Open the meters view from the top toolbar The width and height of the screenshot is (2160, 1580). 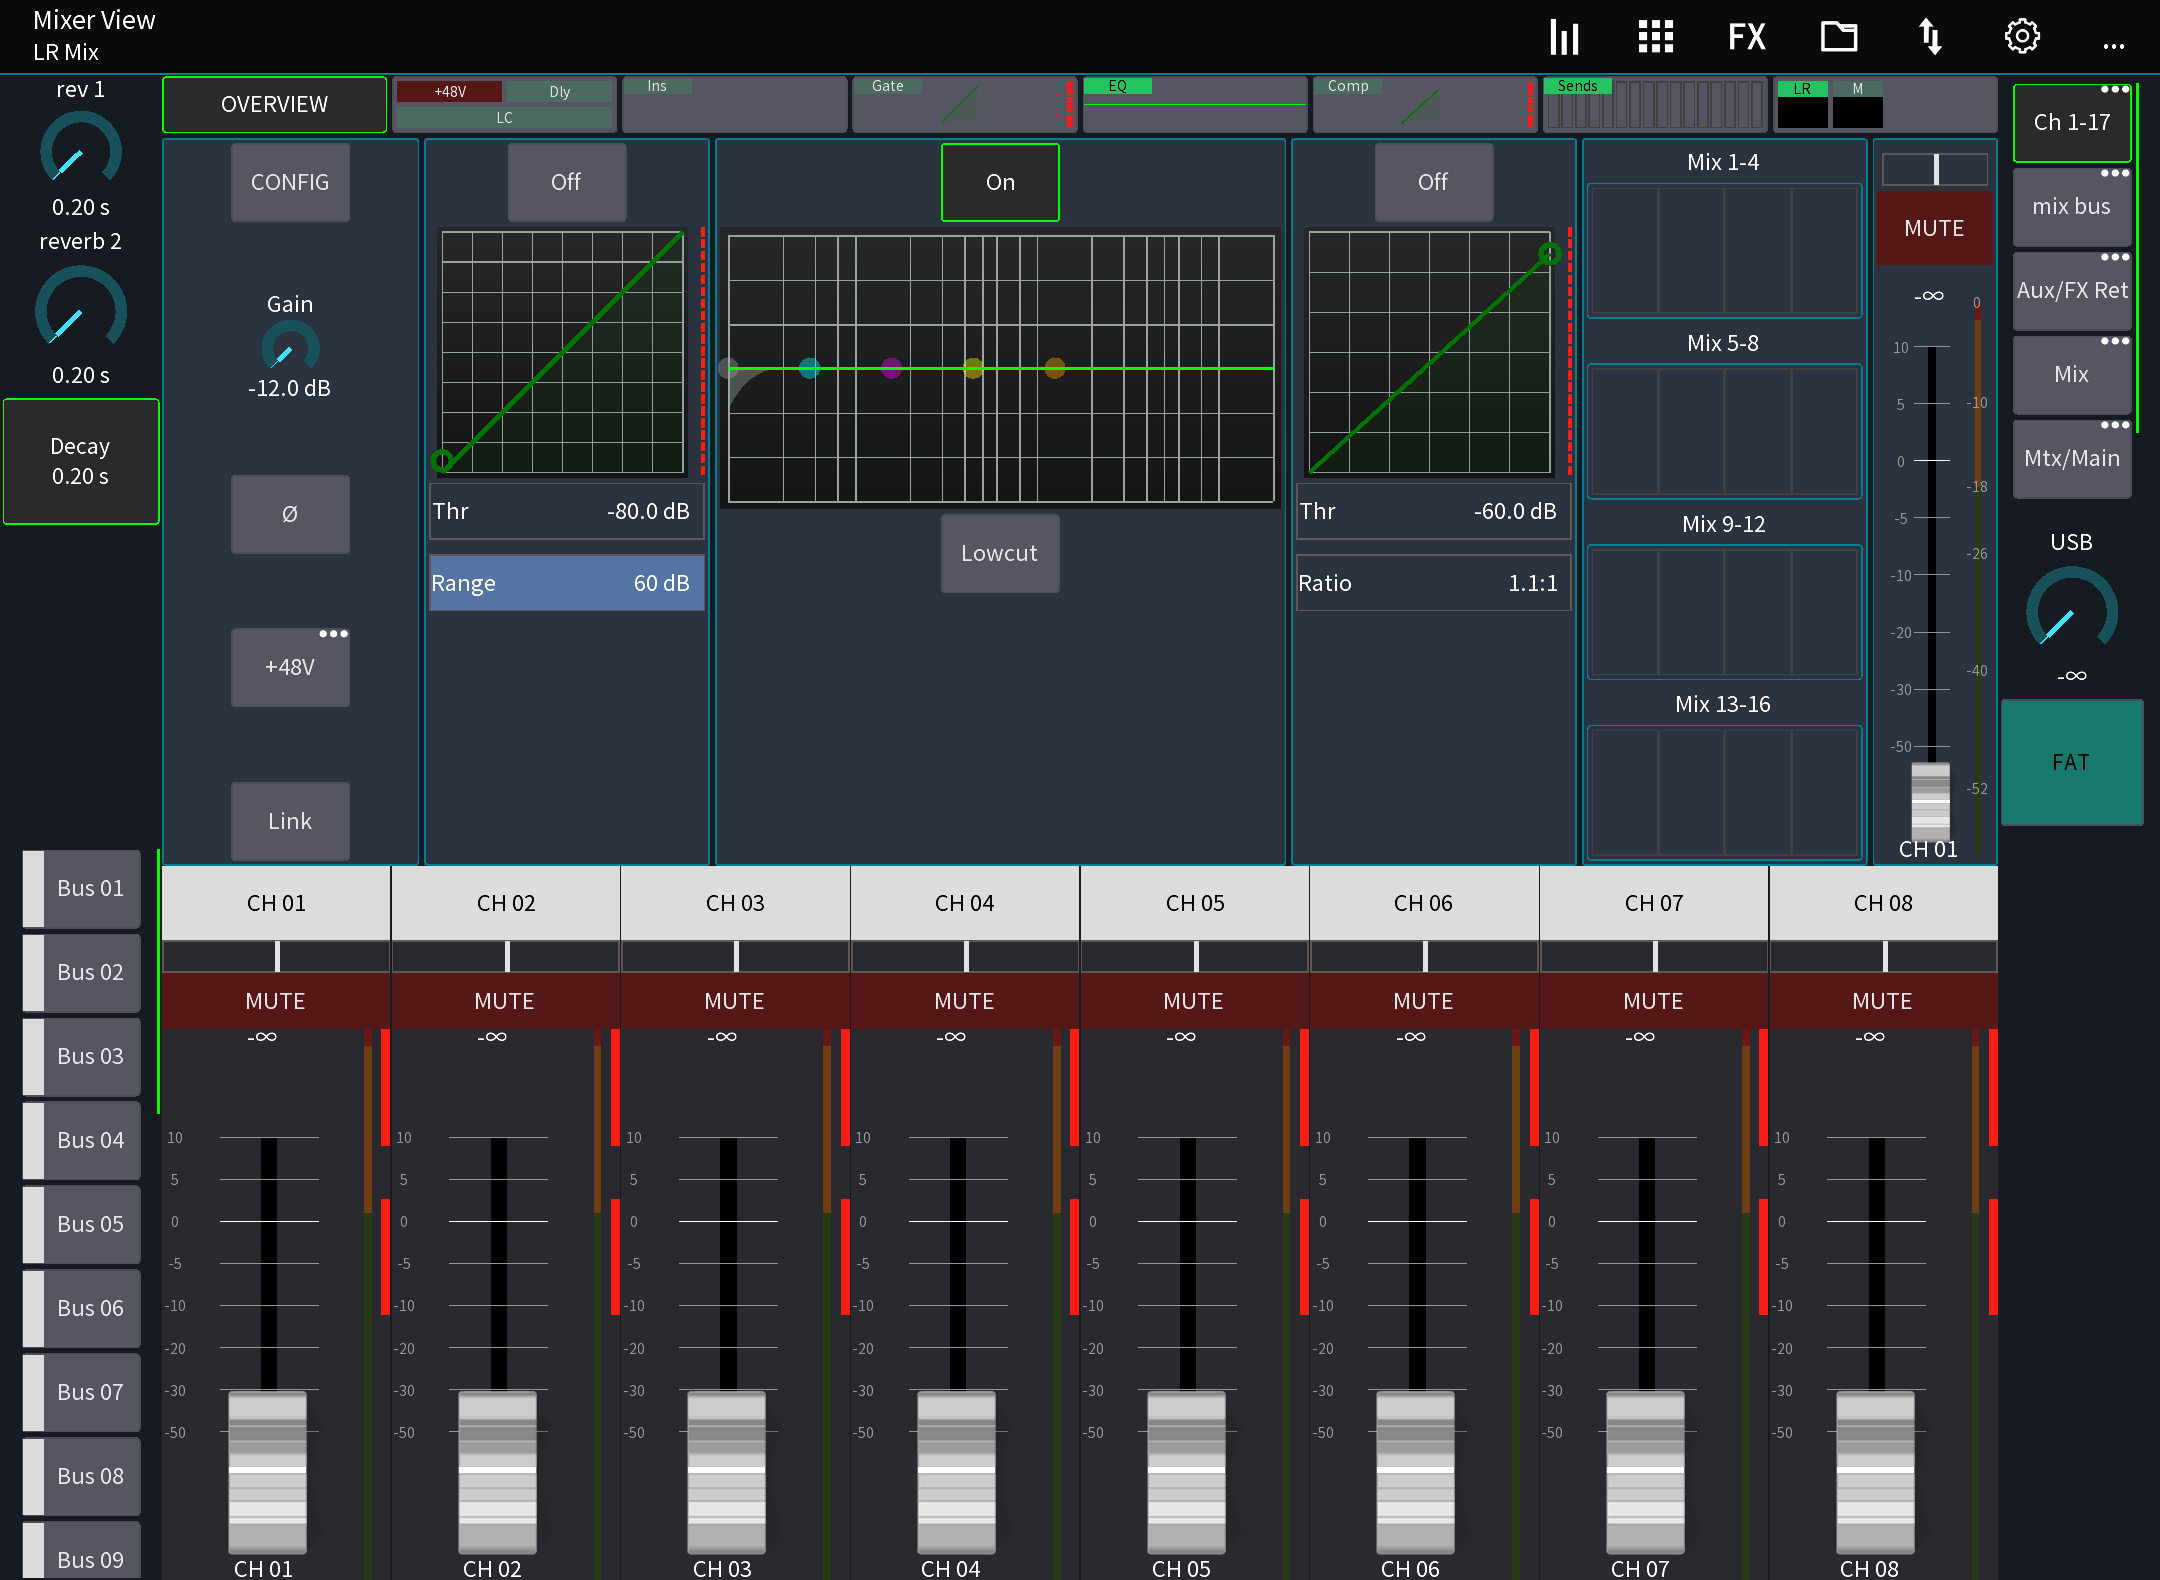pos(1563,36)
